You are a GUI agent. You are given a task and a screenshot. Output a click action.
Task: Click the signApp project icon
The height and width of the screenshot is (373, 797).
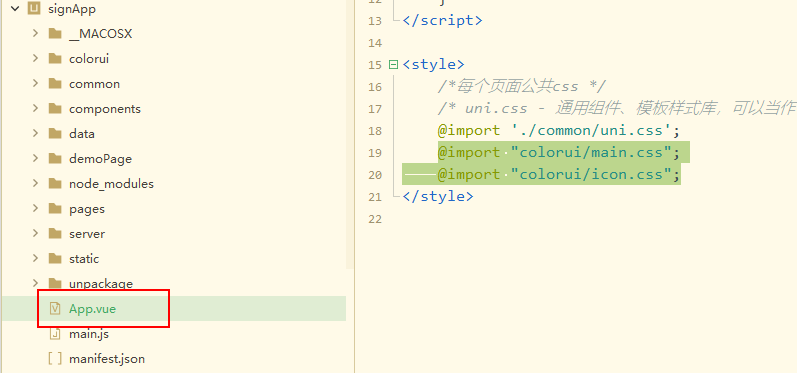(x=34, y=8)
